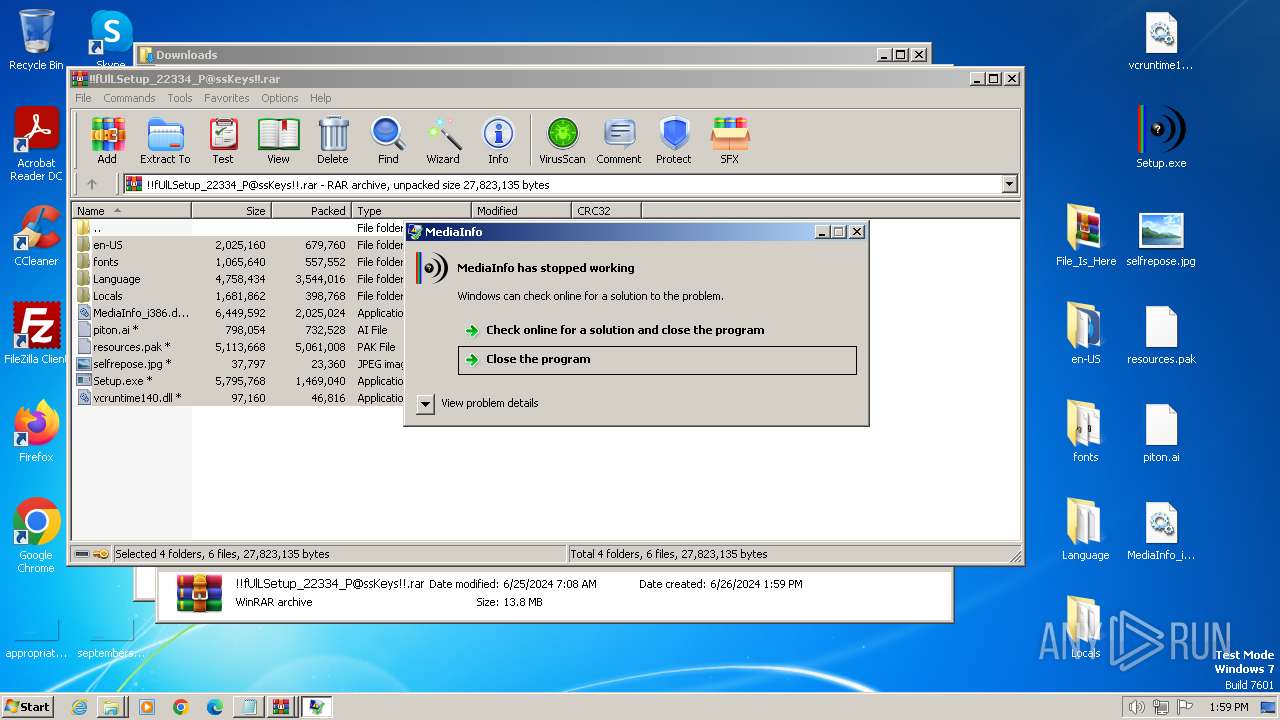The image size is (1280, 720).
Task: Click Close the program
Action: 657,360
